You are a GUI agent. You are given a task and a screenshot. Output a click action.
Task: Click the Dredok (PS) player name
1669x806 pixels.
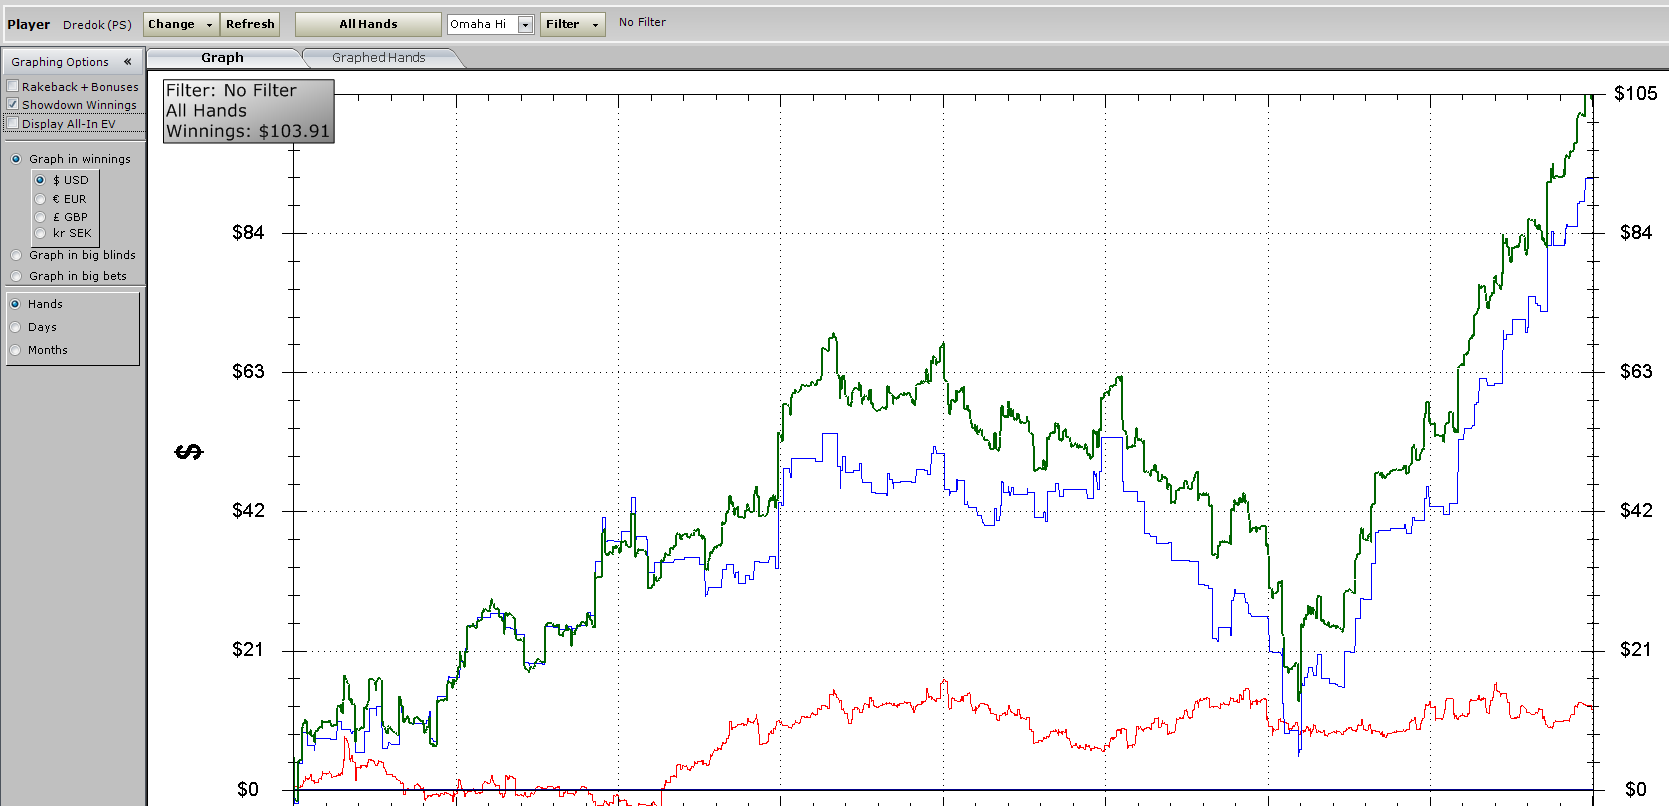click(97, 25)
